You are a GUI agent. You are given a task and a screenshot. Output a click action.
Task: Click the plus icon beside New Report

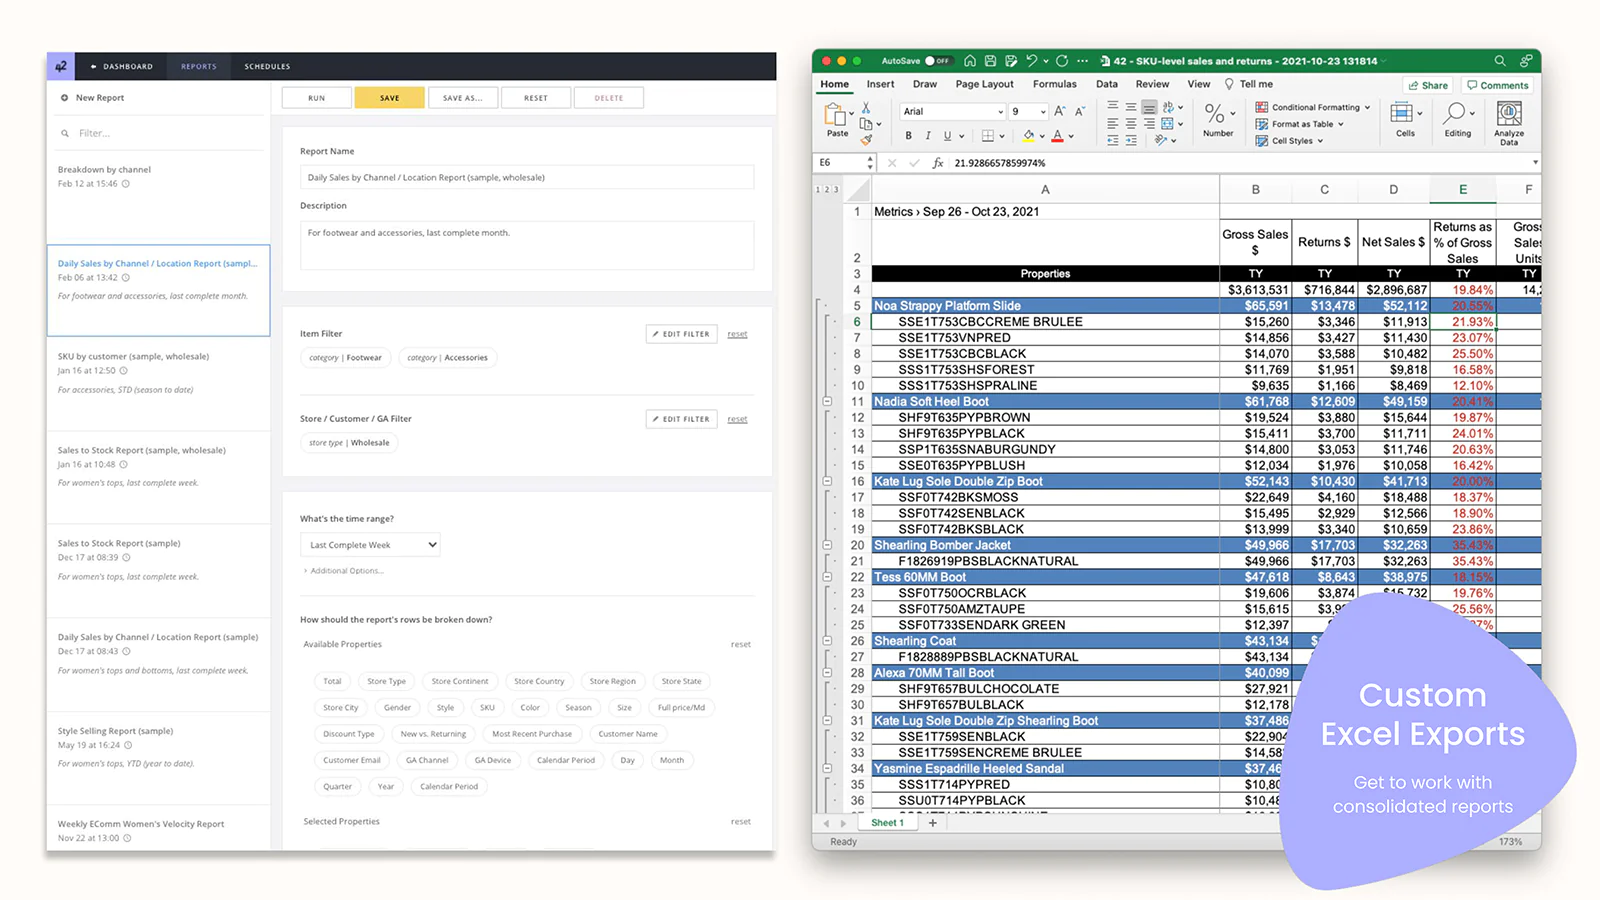click(x=65, y=98)
